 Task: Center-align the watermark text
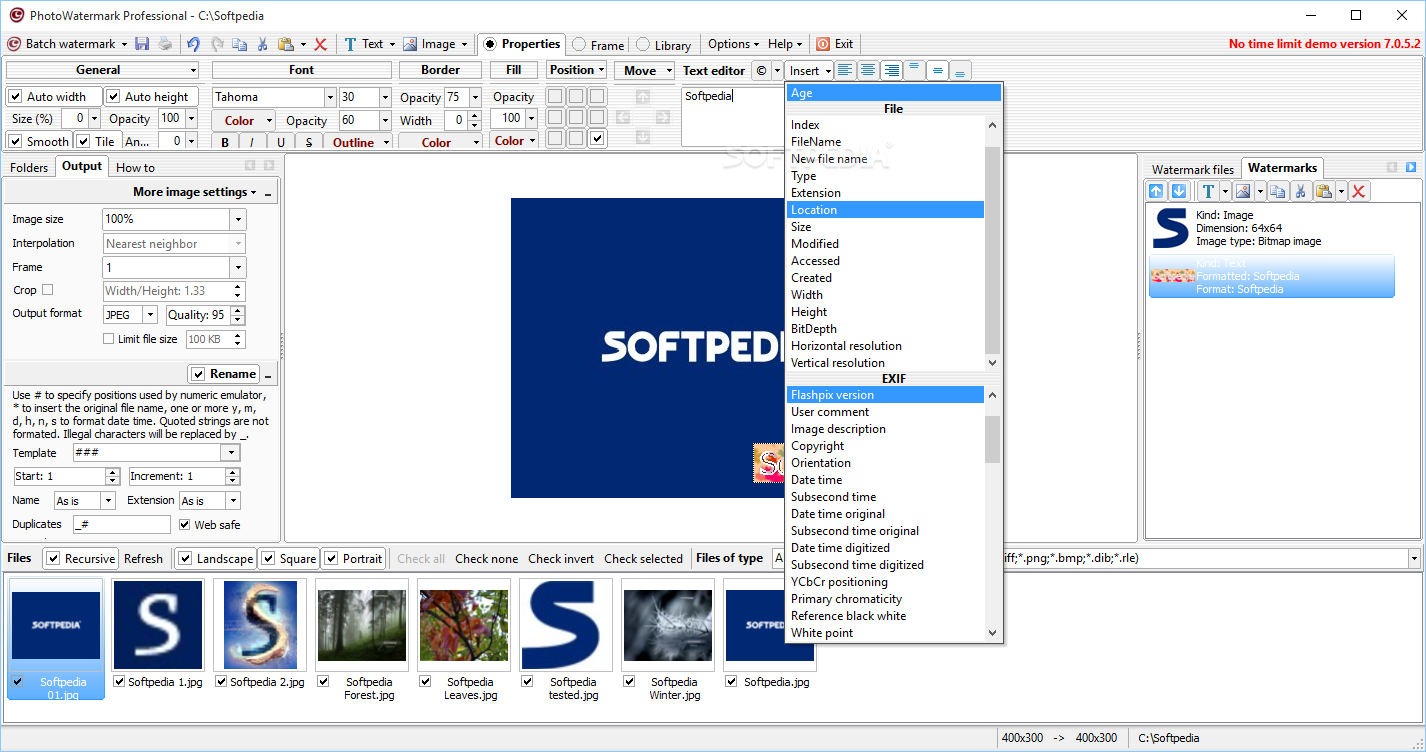pos(868,70)
